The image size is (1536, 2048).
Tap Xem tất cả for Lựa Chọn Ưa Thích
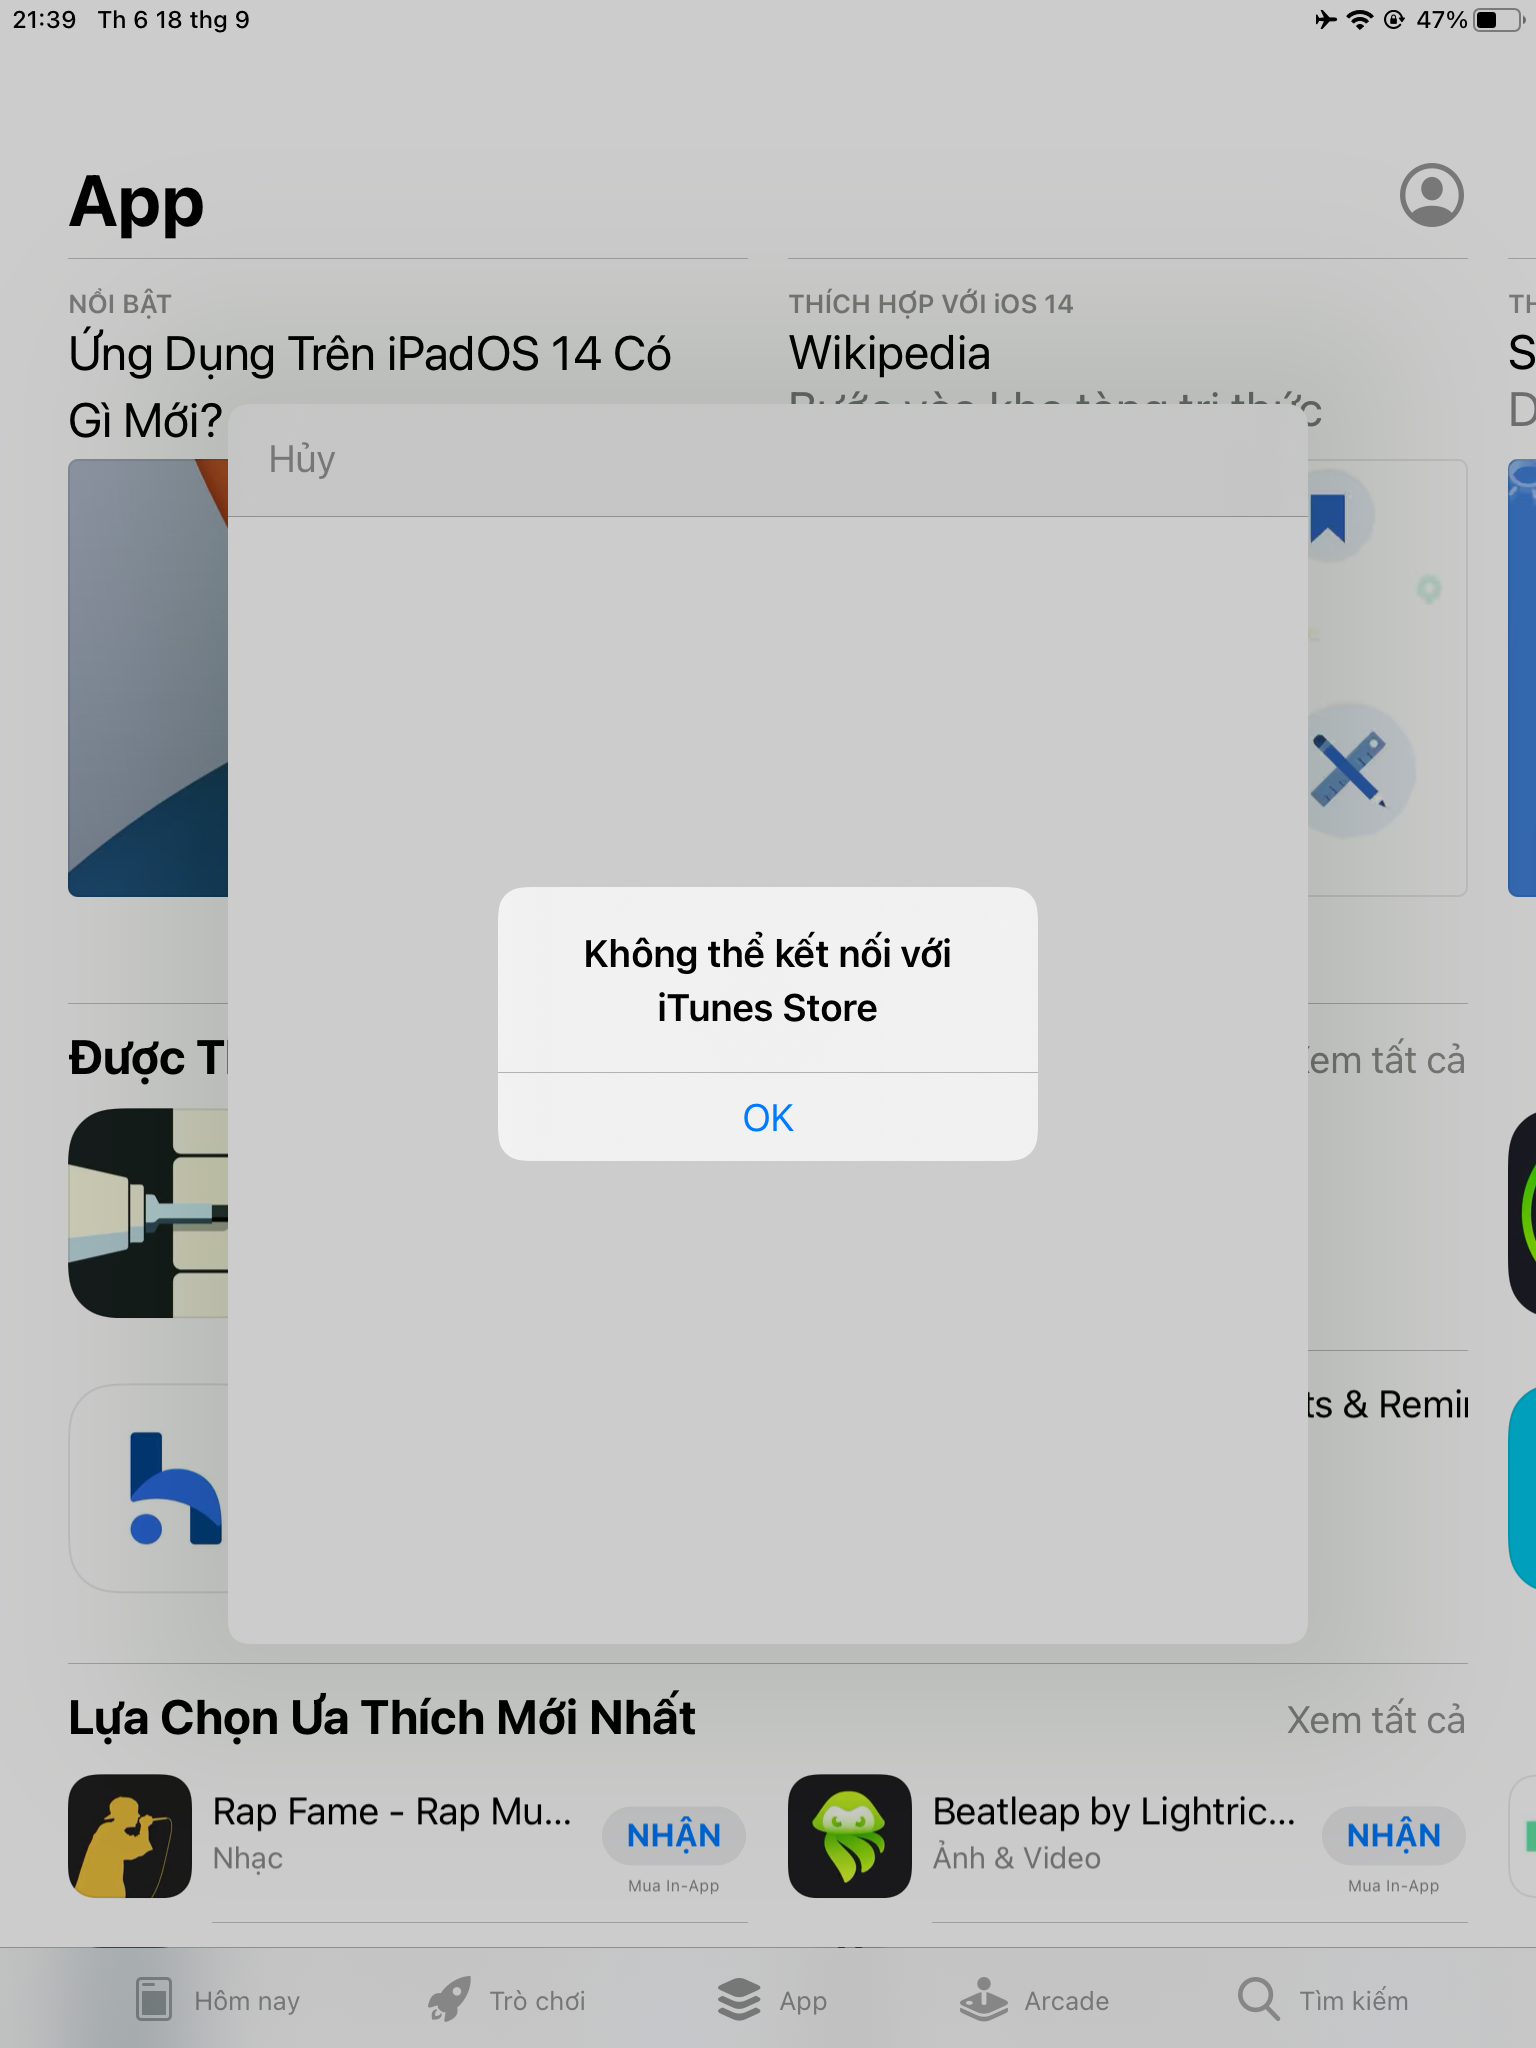click(1376, 1720)
